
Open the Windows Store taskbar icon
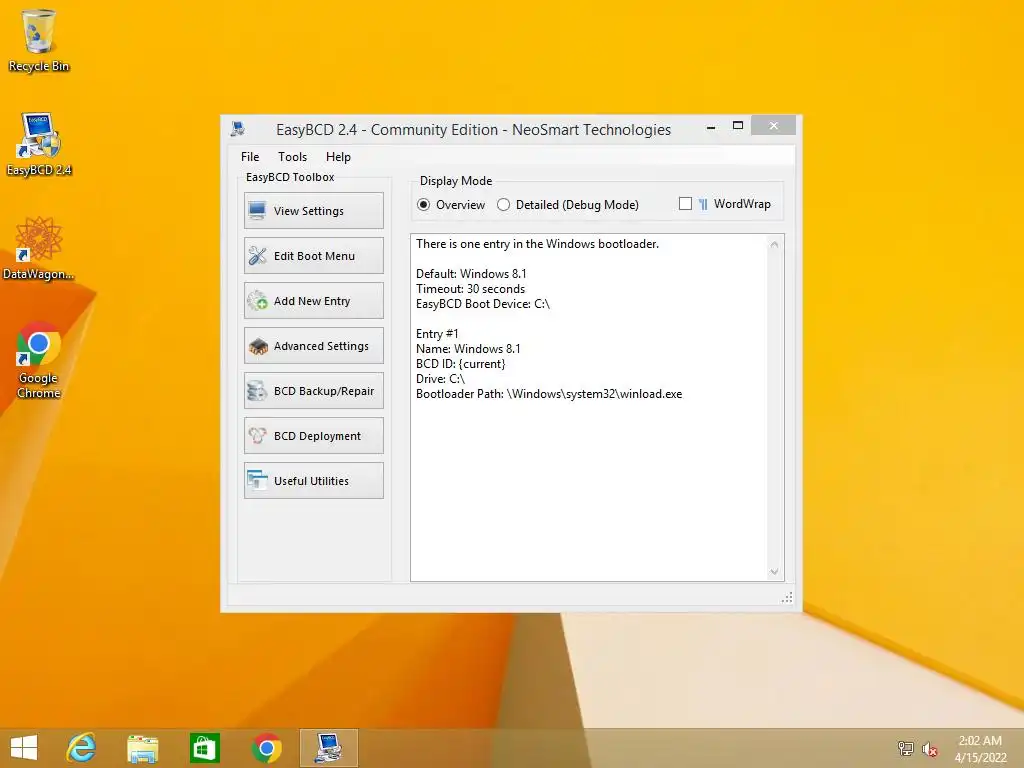pos(204,748)
